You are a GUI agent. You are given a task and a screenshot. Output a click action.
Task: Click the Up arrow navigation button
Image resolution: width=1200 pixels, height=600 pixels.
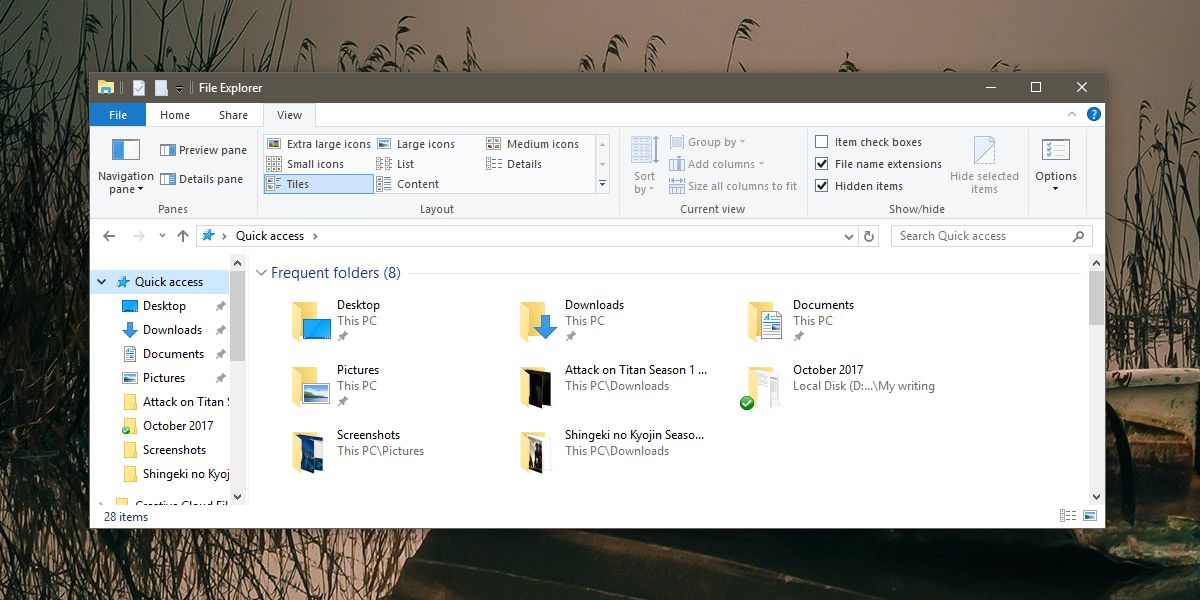click(182, 236)
